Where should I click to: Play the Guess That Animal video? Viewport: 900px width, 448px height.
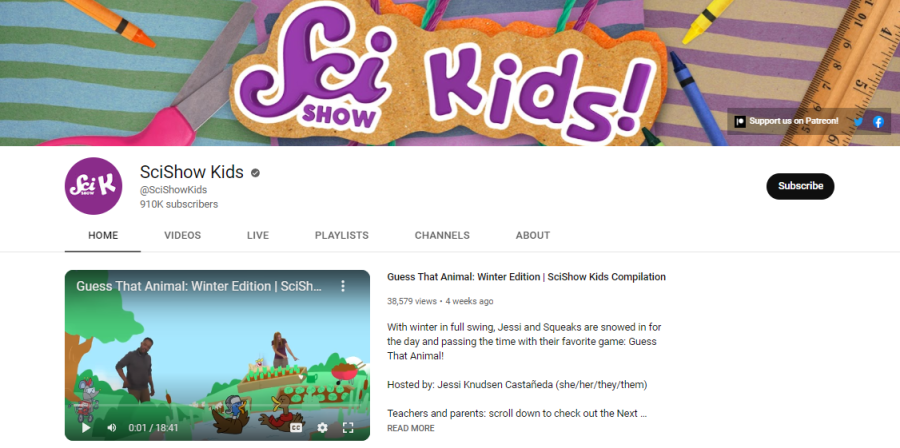tap(86, 427)
